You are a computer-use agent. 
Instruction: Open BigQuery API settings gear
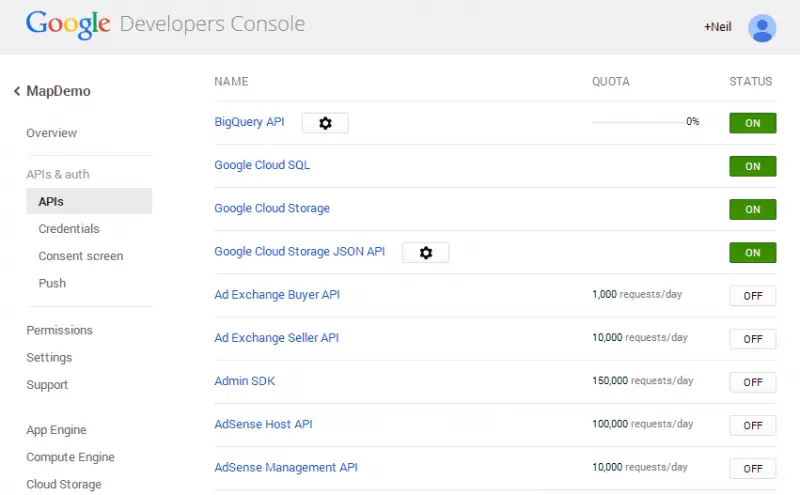325,123
